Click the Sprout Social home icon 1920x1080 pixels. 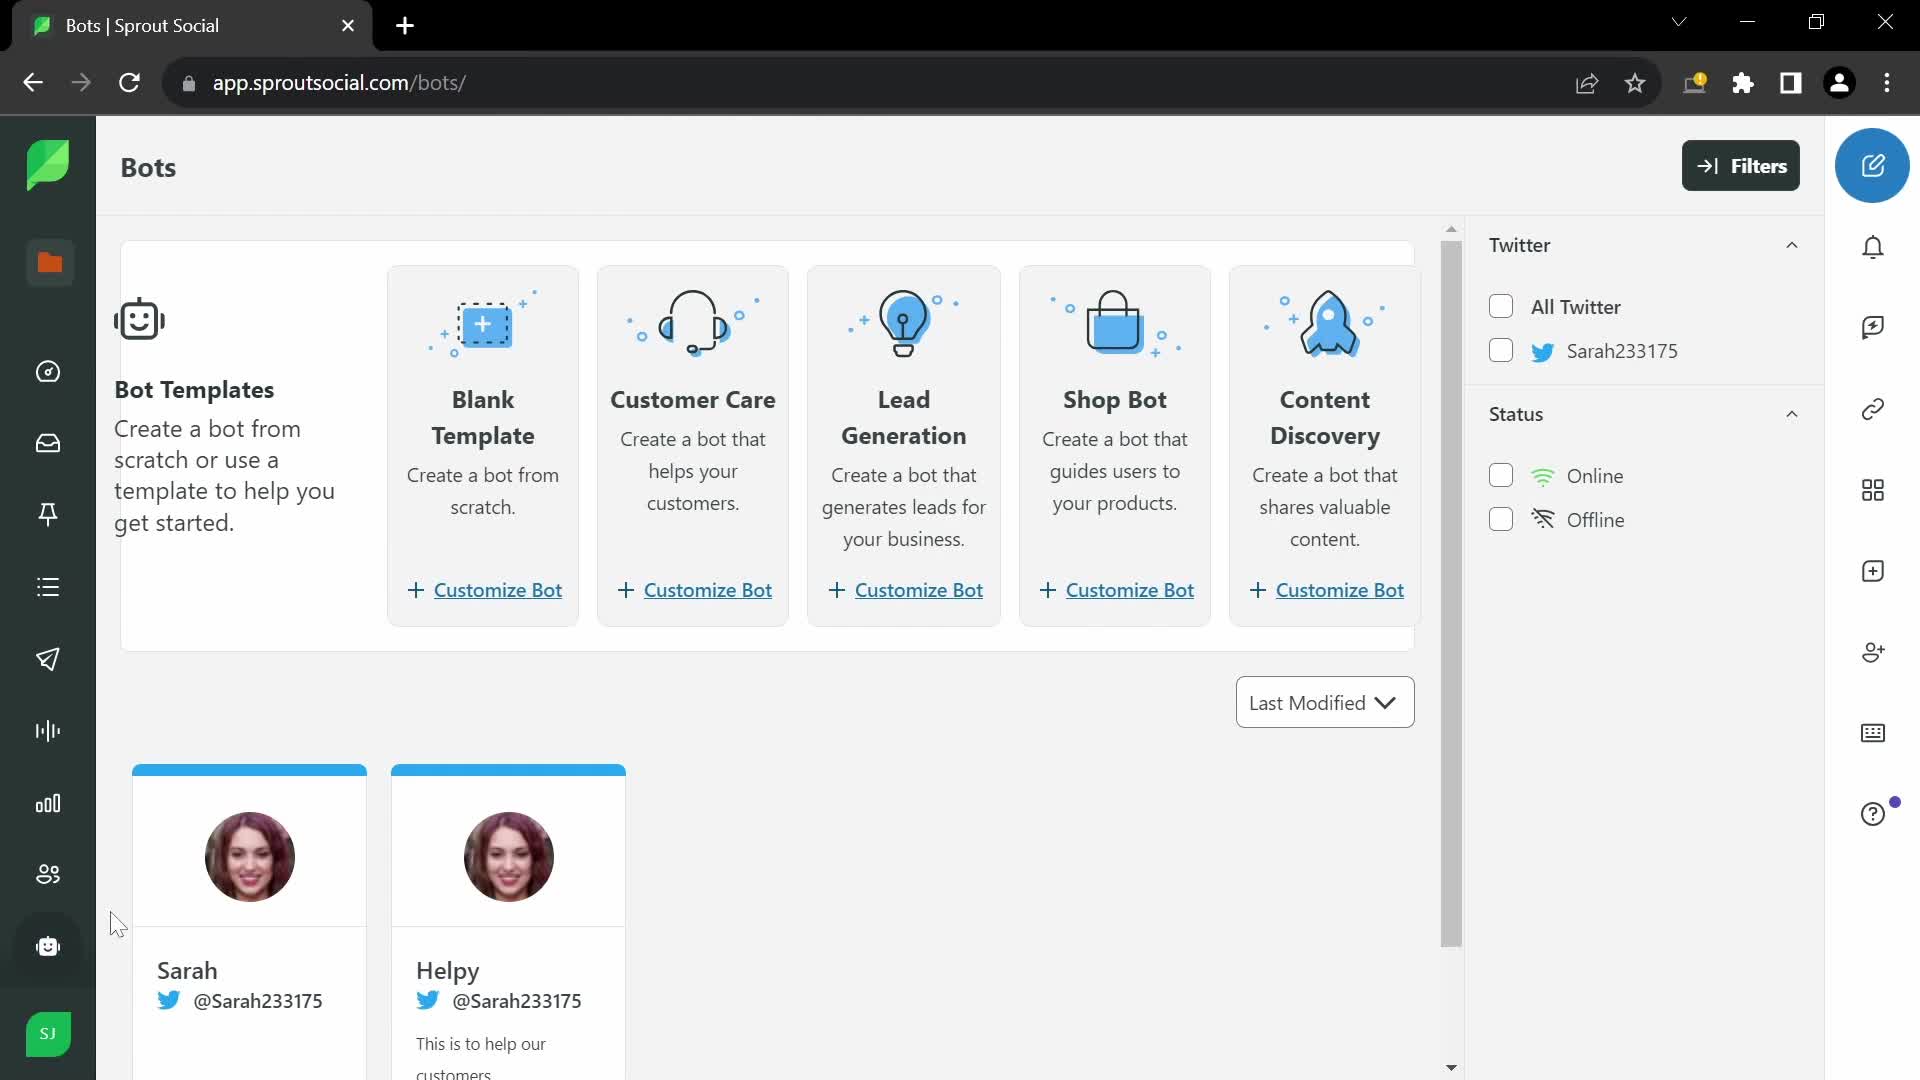click(49, 165)
